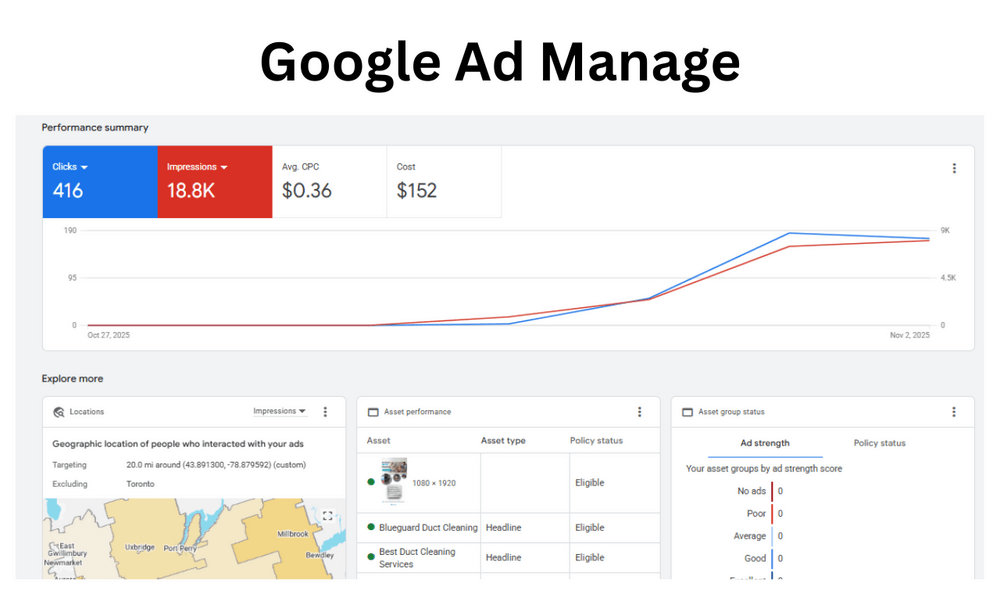Click the Locations card search-globe icon

click(59, 412)
